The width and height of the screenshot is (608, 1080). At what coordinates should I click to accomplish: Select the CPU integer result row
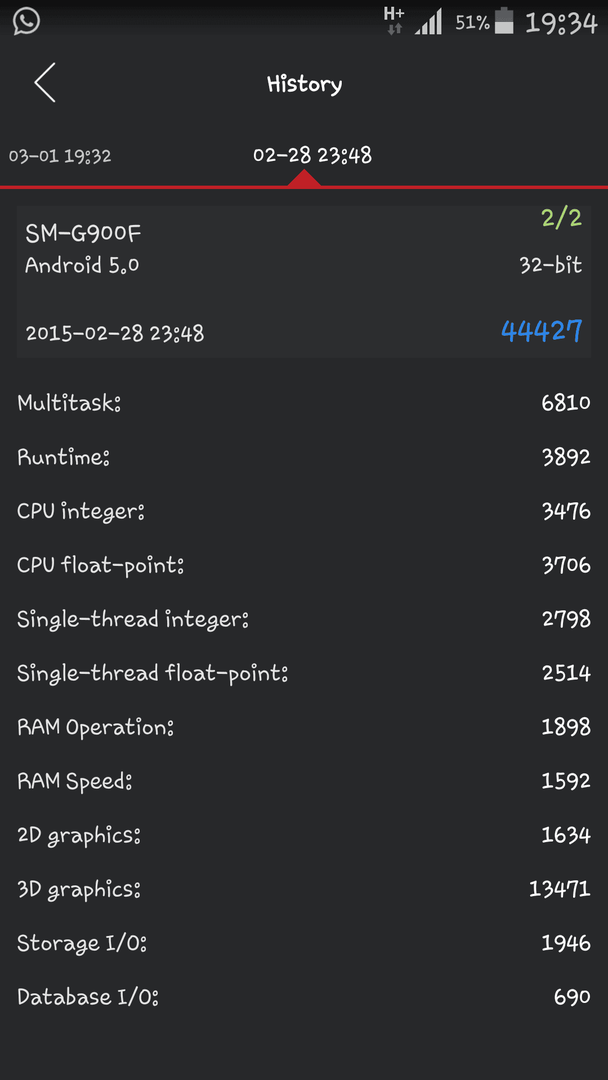(x=304, y=512)
